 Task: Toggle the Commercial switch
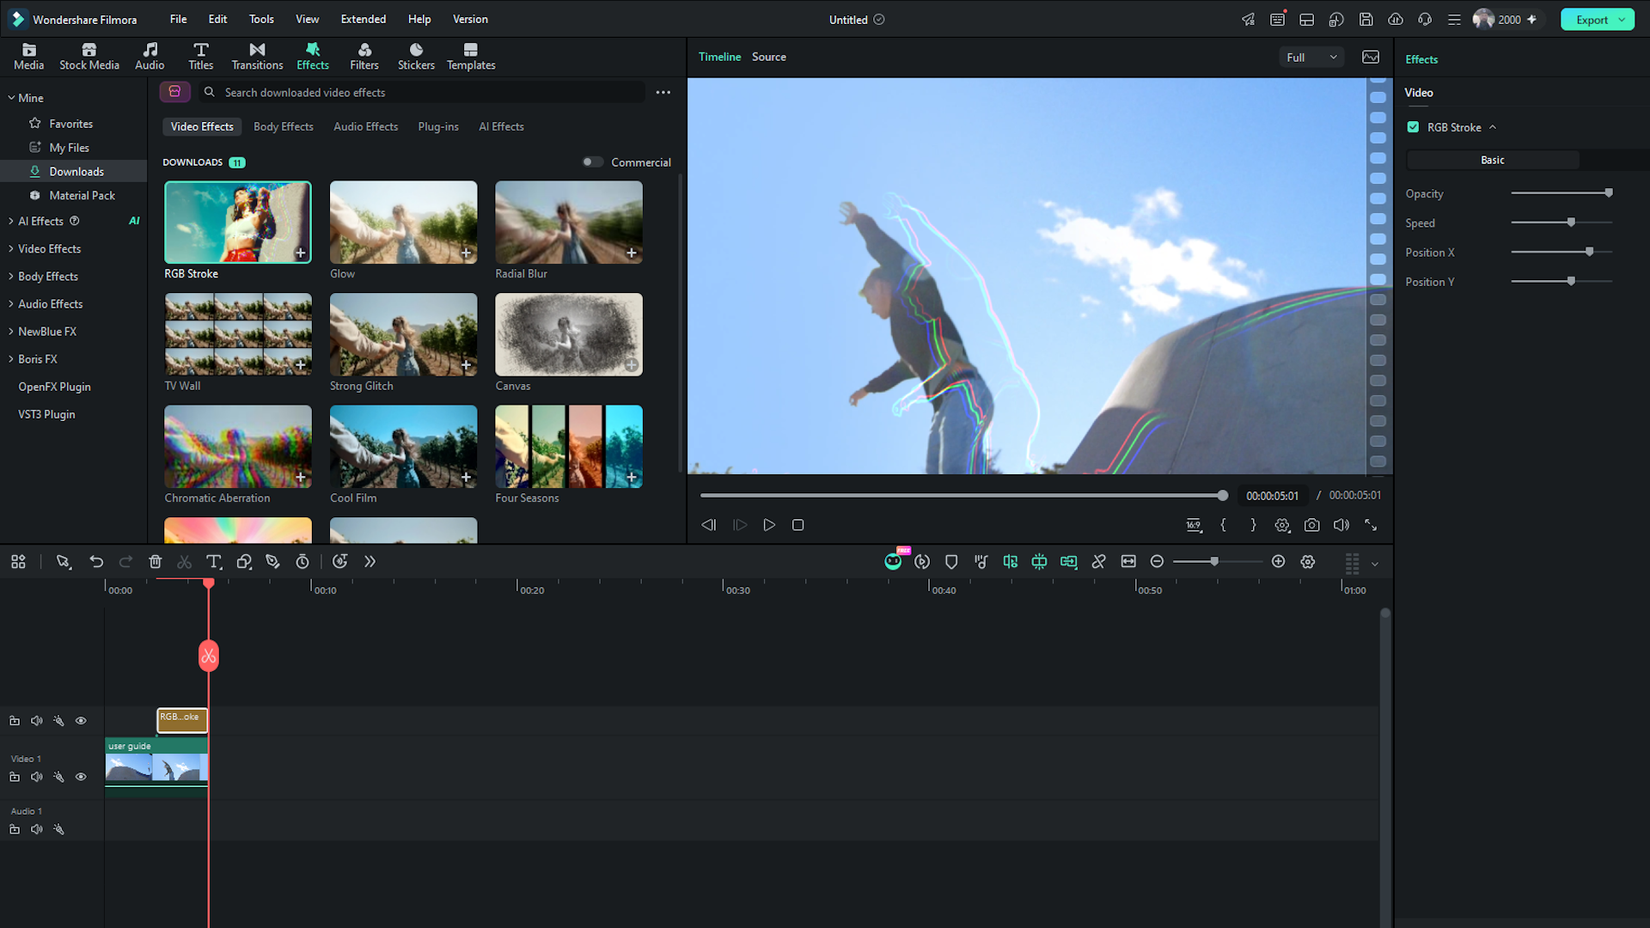point(592,162)
